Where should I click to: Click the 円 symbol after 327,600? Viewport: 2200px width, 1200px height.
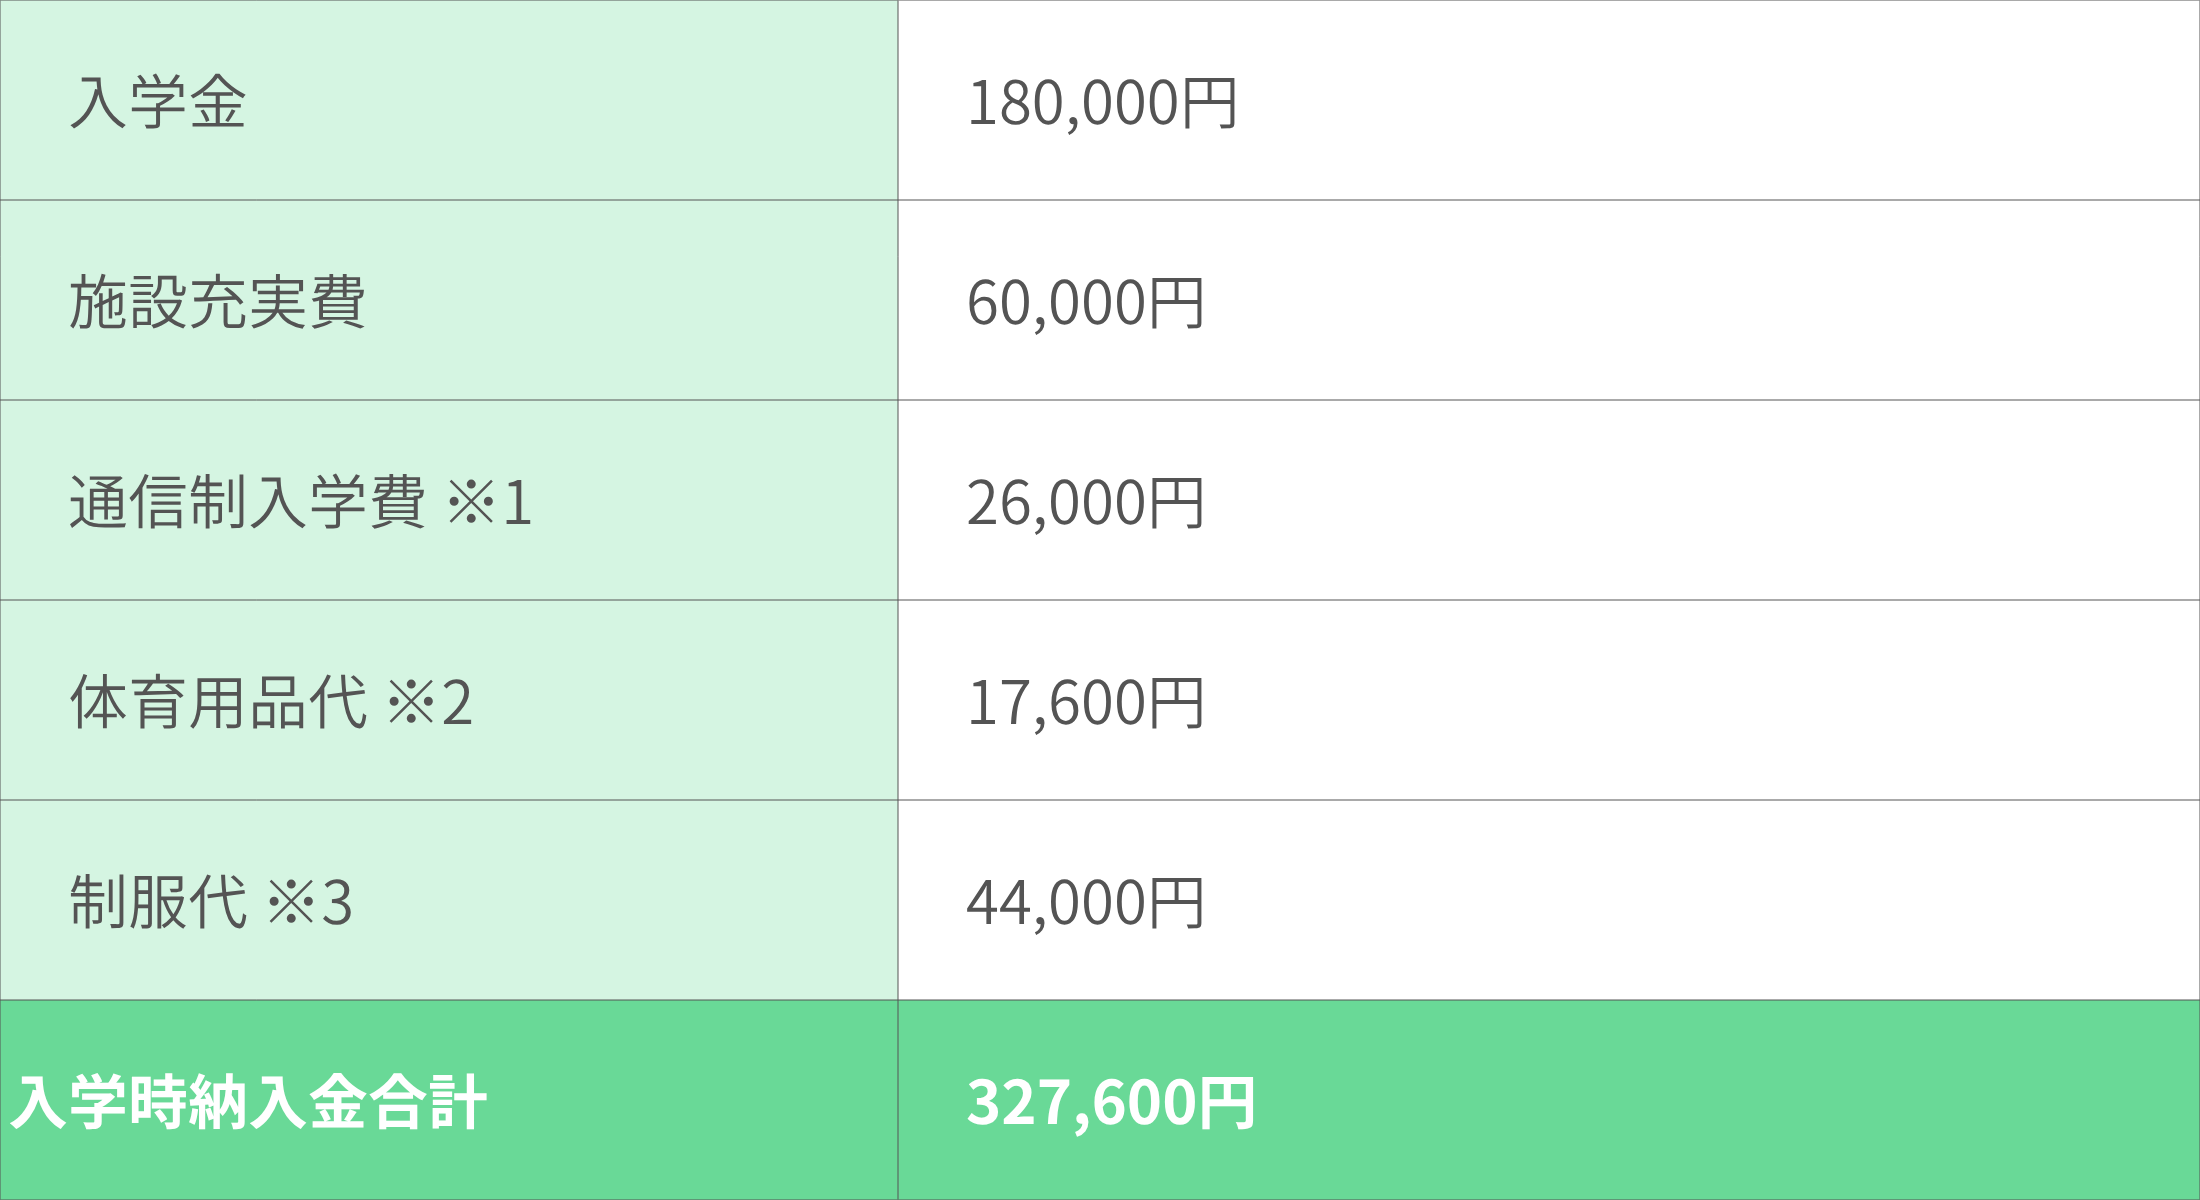[1226, 1102]
